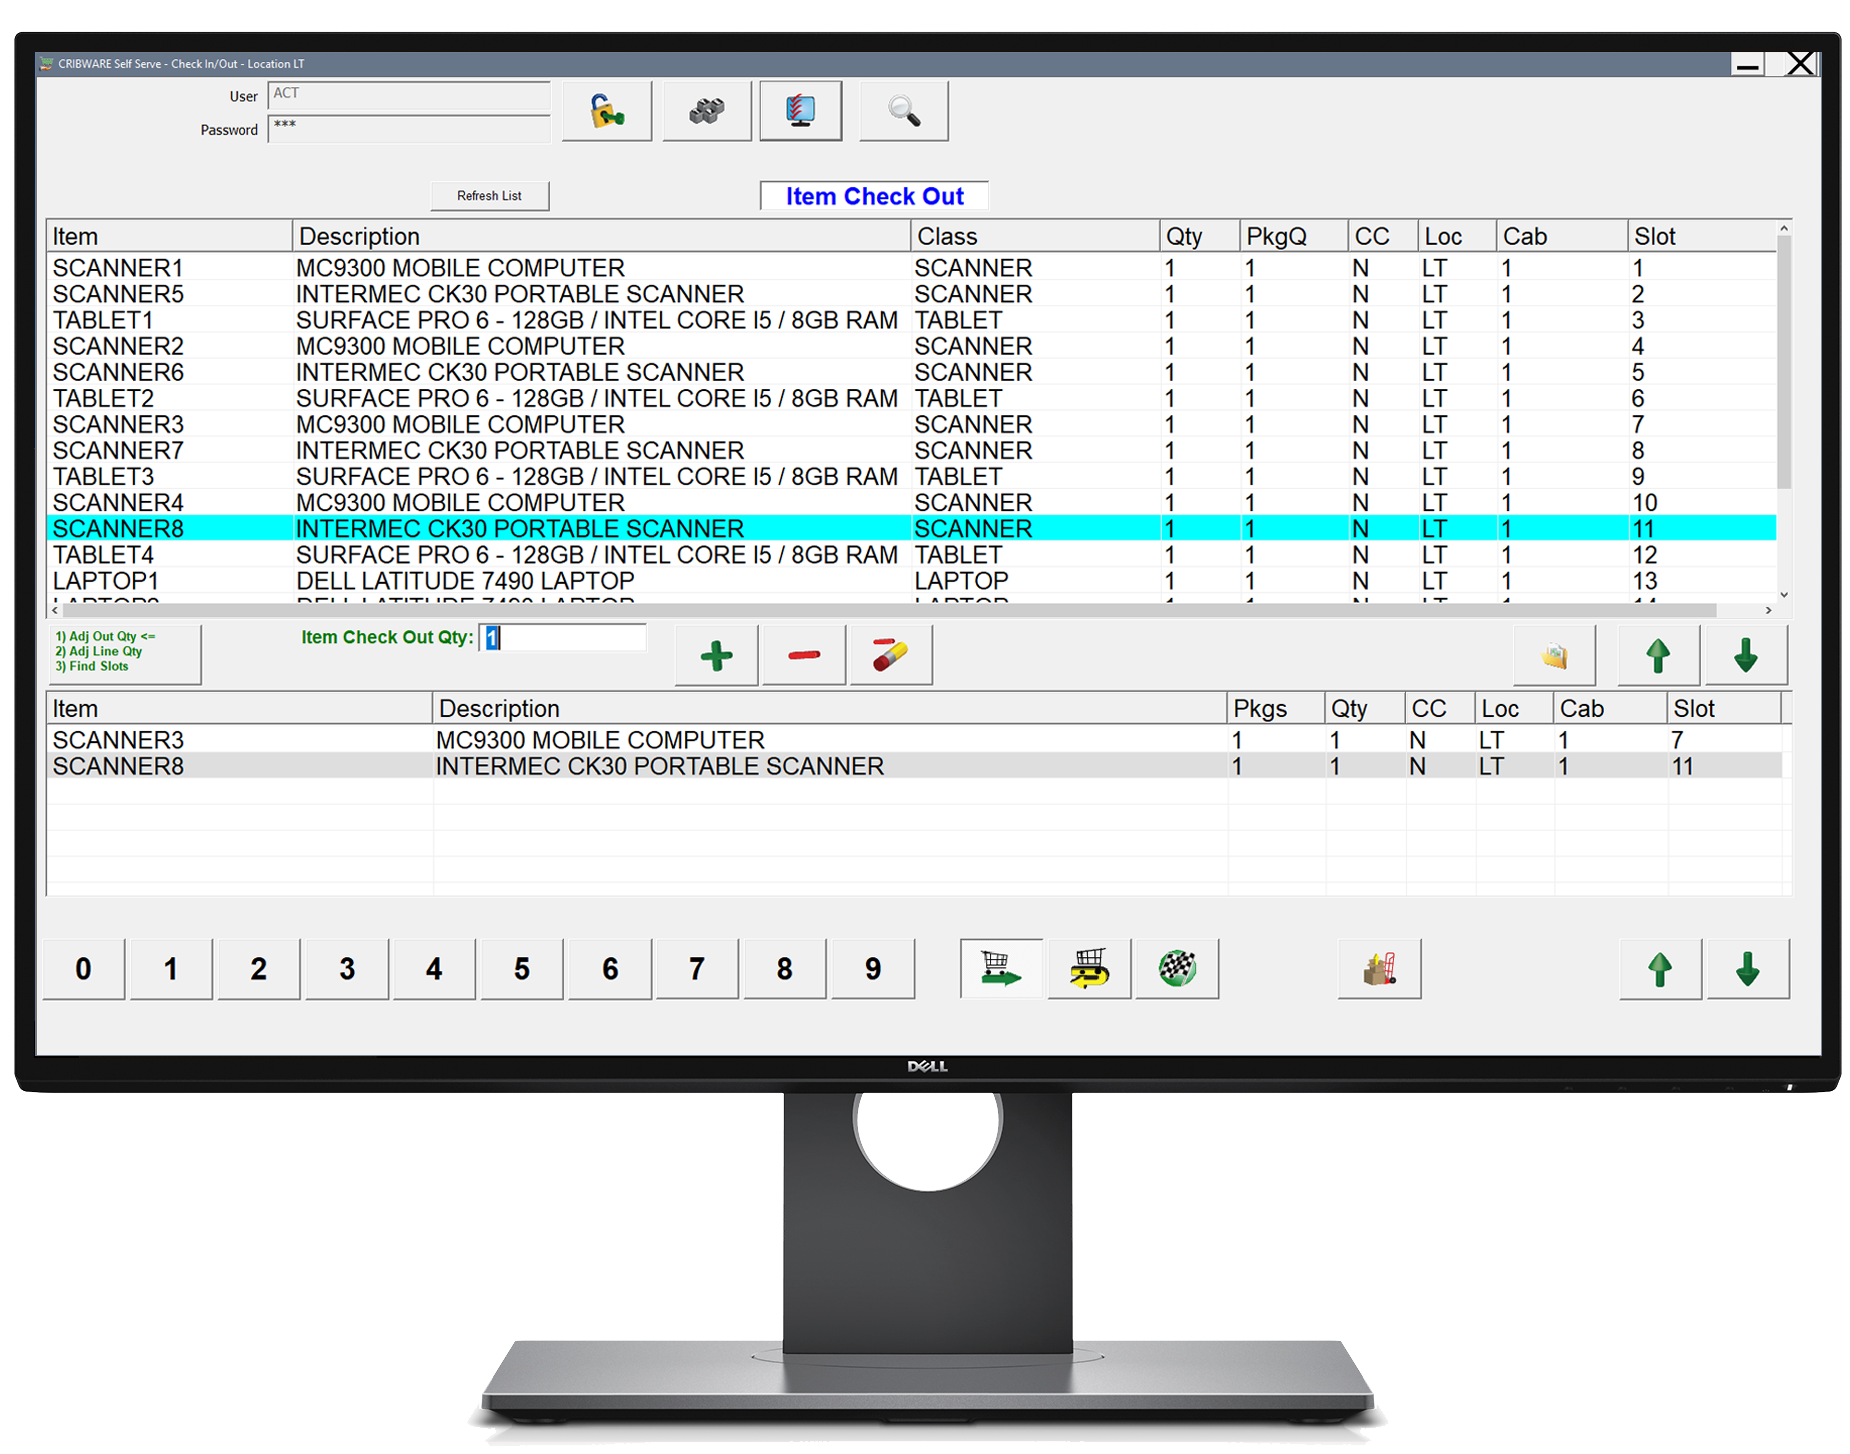Screen dimensions: 1850x1454
Task: Tap keypad digit 2
Action: coord(259,968)
